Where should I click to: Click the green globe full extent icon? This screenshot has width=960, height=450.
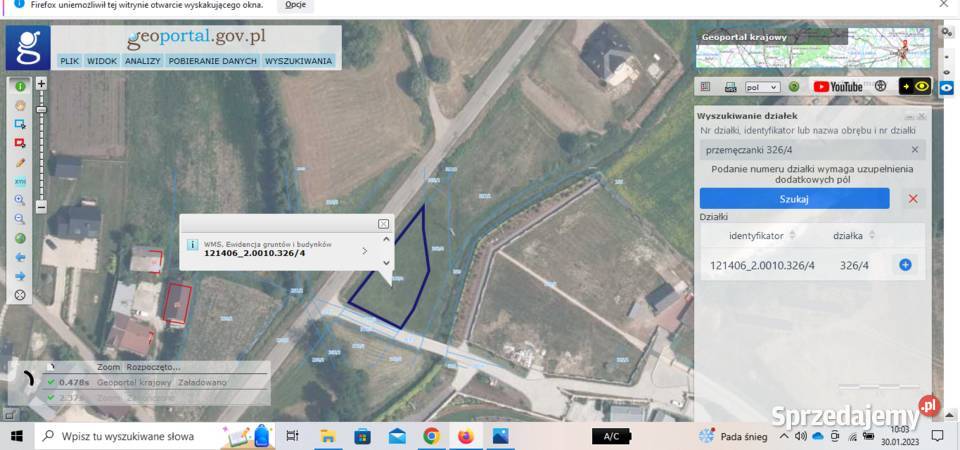20,238
